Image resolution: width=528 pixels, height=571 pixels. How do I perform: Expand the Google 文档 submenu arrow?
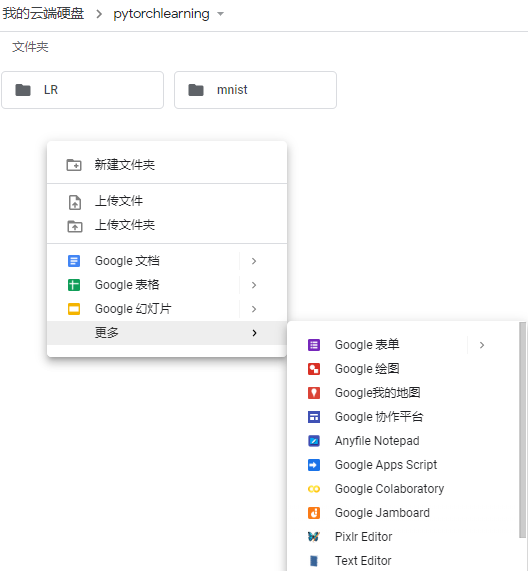coord(254,261)
